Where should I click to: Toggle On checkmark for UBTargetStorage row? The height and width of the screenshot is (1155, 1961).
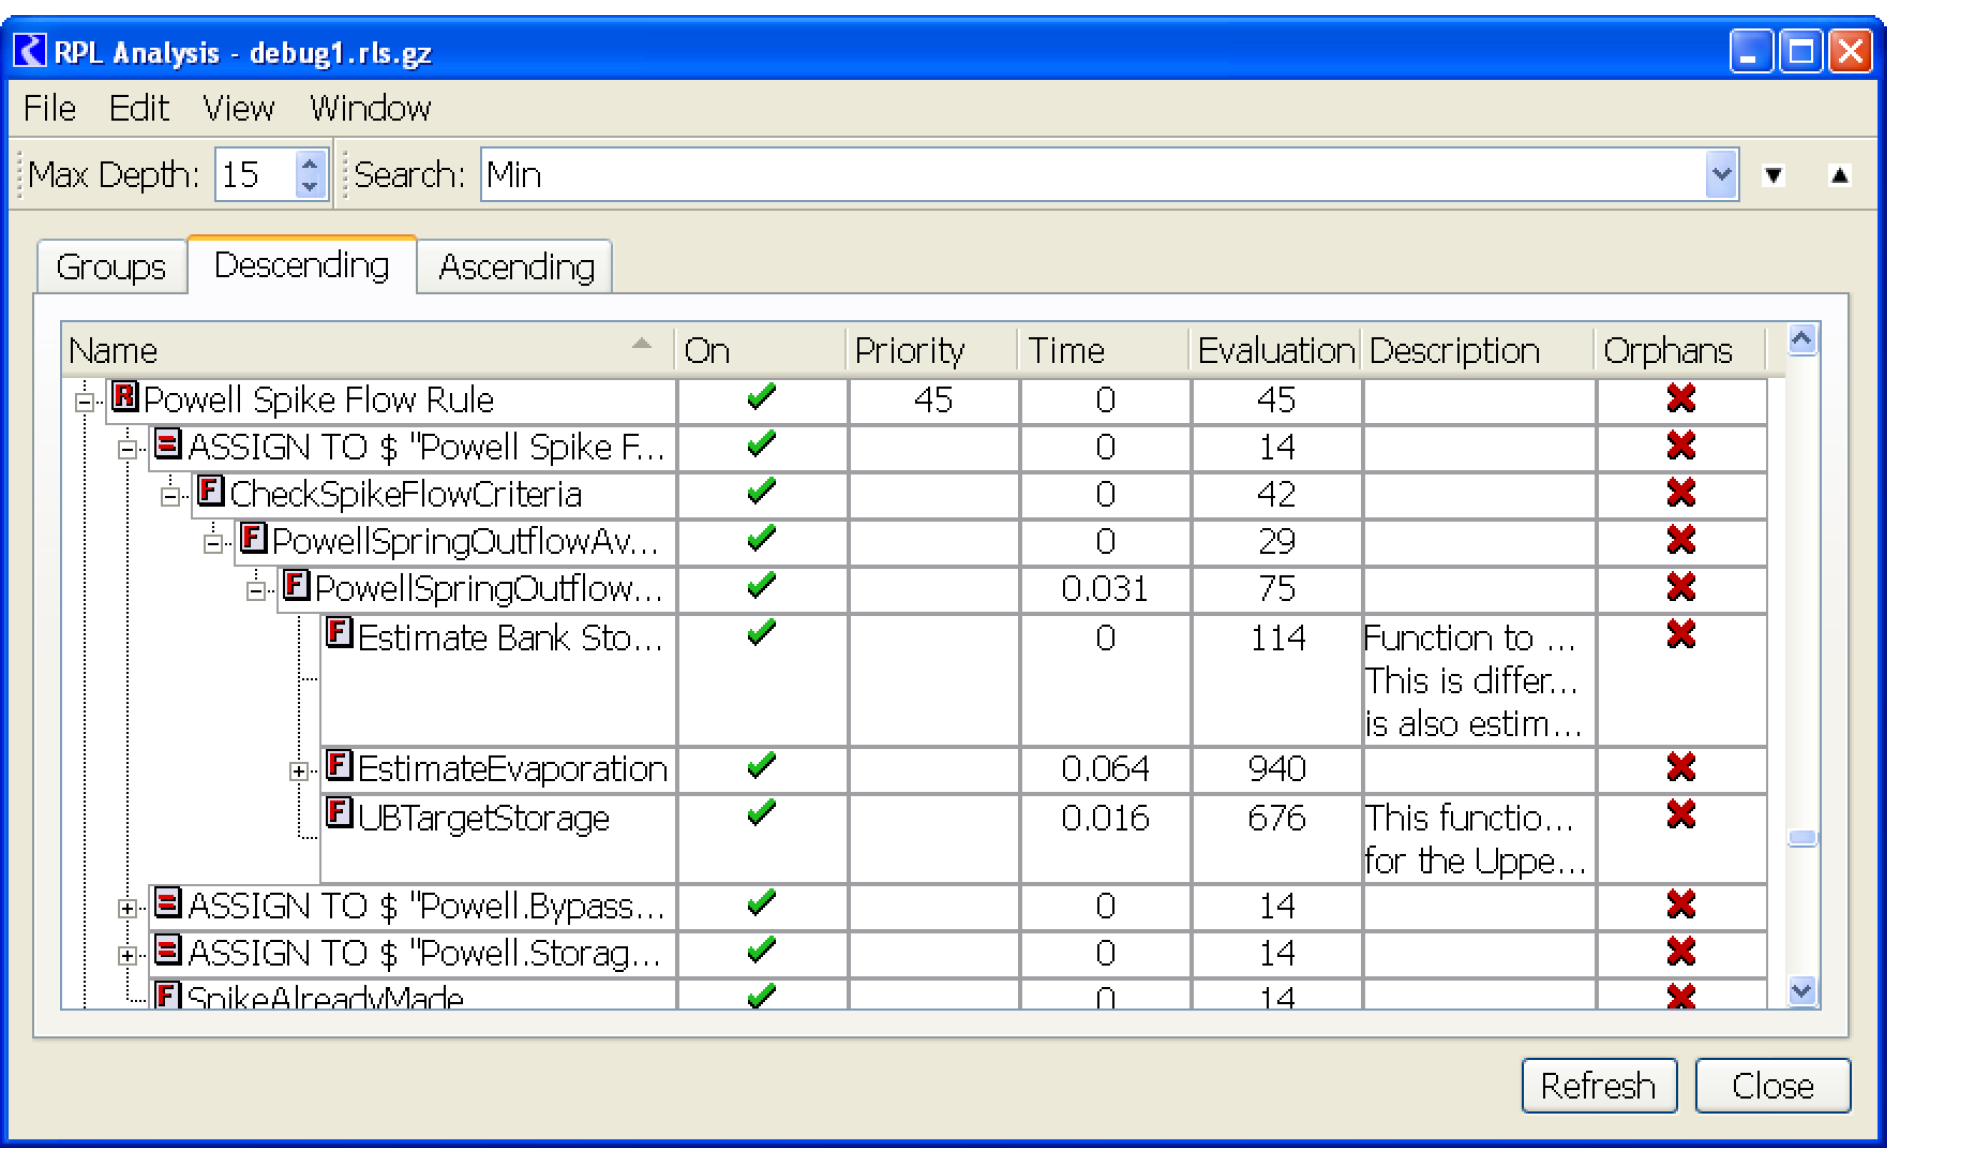[x=761, y=814]
